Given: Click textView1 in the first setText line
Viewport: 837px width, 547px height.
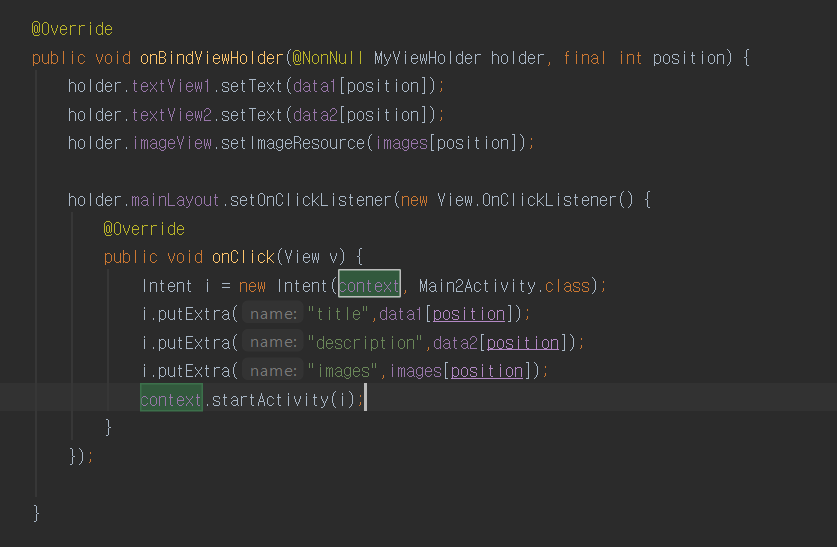Looking at the screenshot, I should [171, 86].
